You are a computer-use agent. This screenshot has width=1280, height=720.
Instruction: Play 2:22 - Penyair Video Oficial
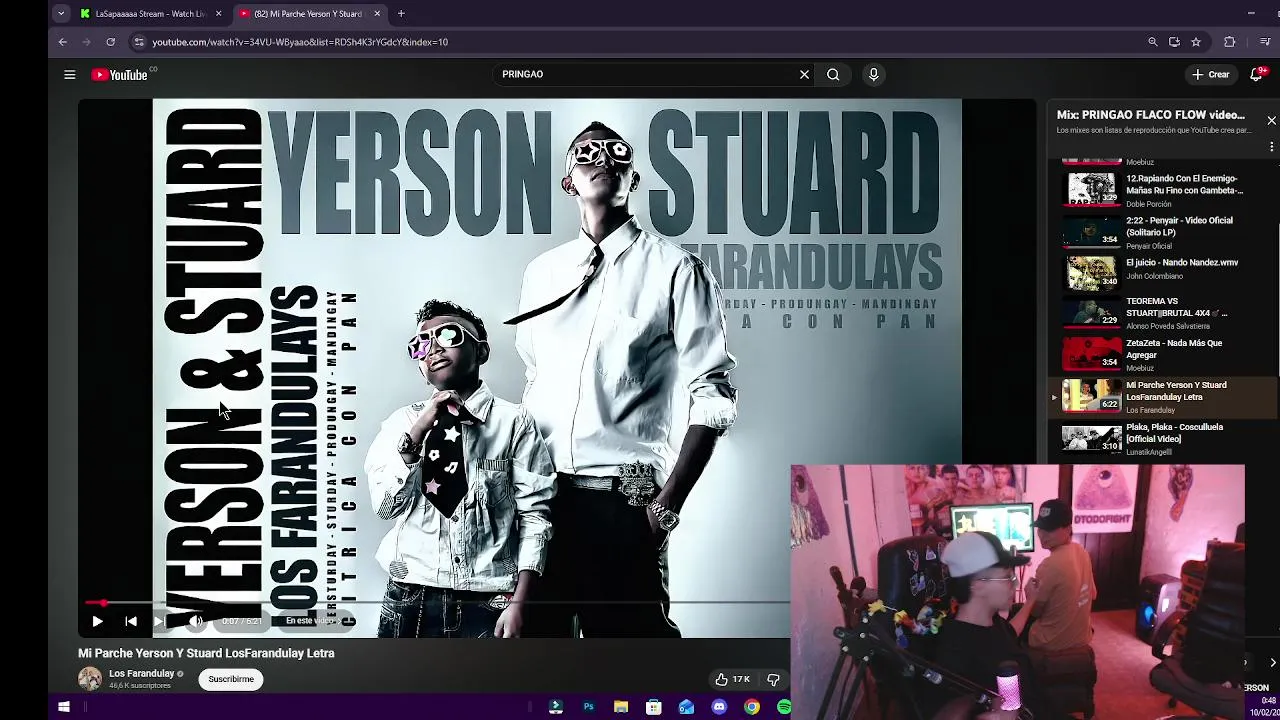click(x=1163, y=232)
